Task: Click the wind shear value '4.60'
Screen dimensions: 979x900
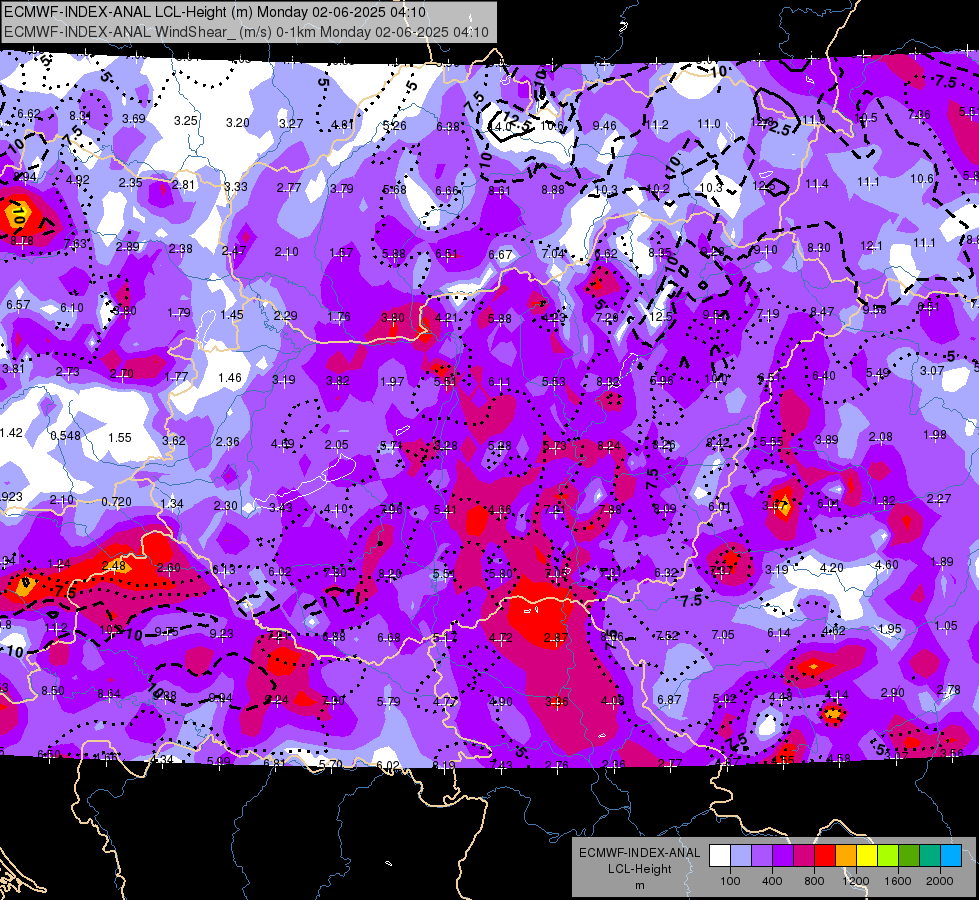Action: pos(887,565)
